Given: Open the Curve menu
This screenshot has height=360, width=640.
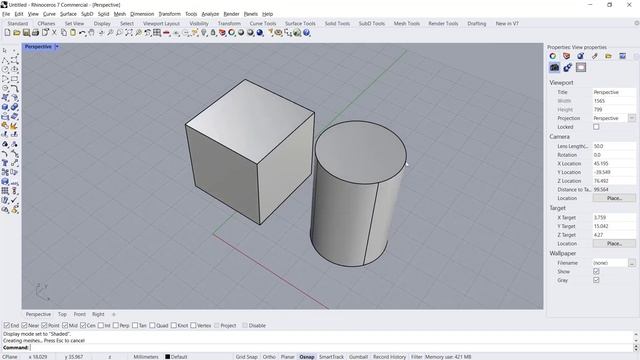Looking at the screenshot, I should click(x=49, y=14).
